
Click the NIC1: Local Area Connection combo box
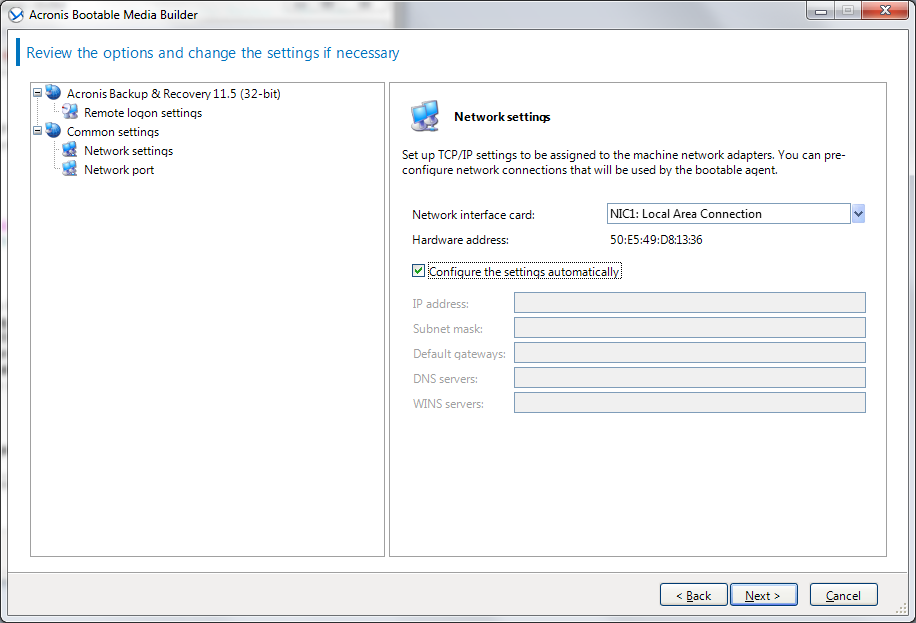pyautogui.click(x=728, y=214)
